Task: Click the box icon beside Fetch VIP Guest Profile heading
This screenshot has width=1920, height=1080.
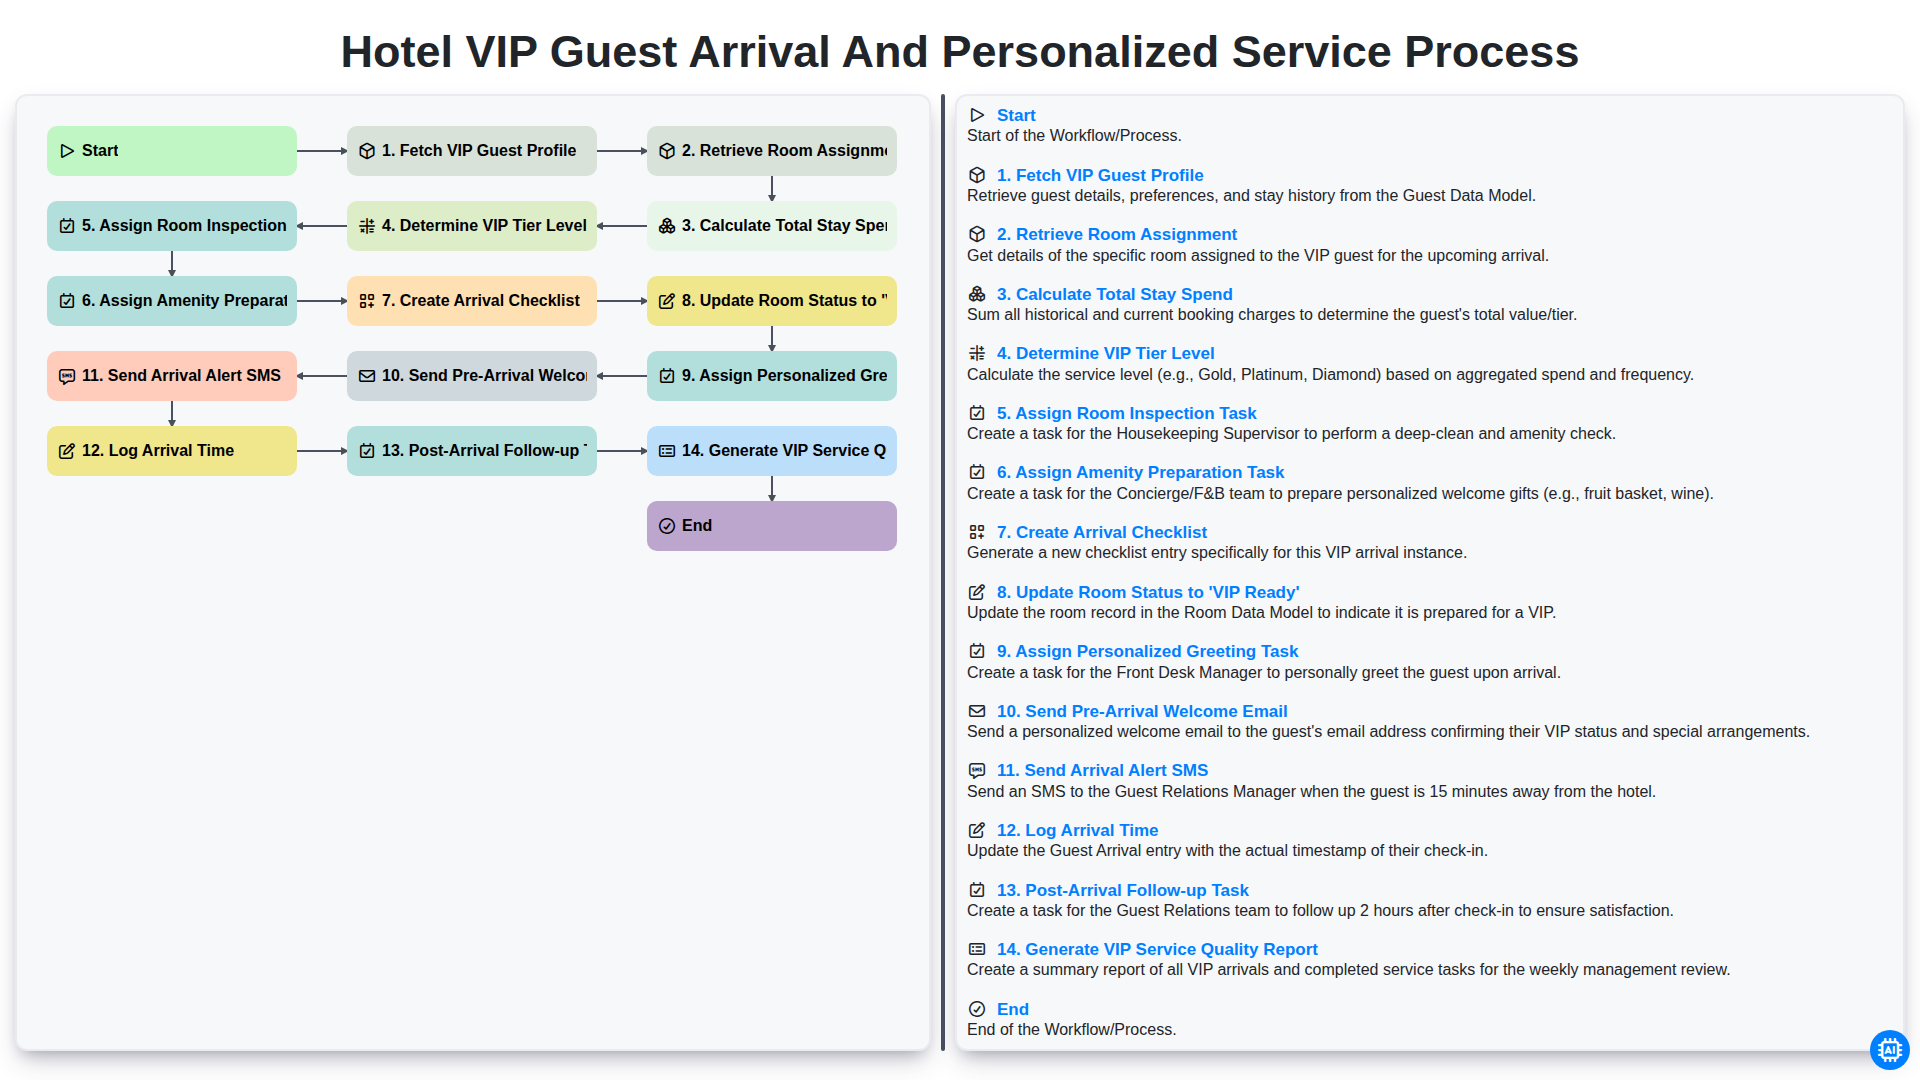Action: [x=977, y=175]
